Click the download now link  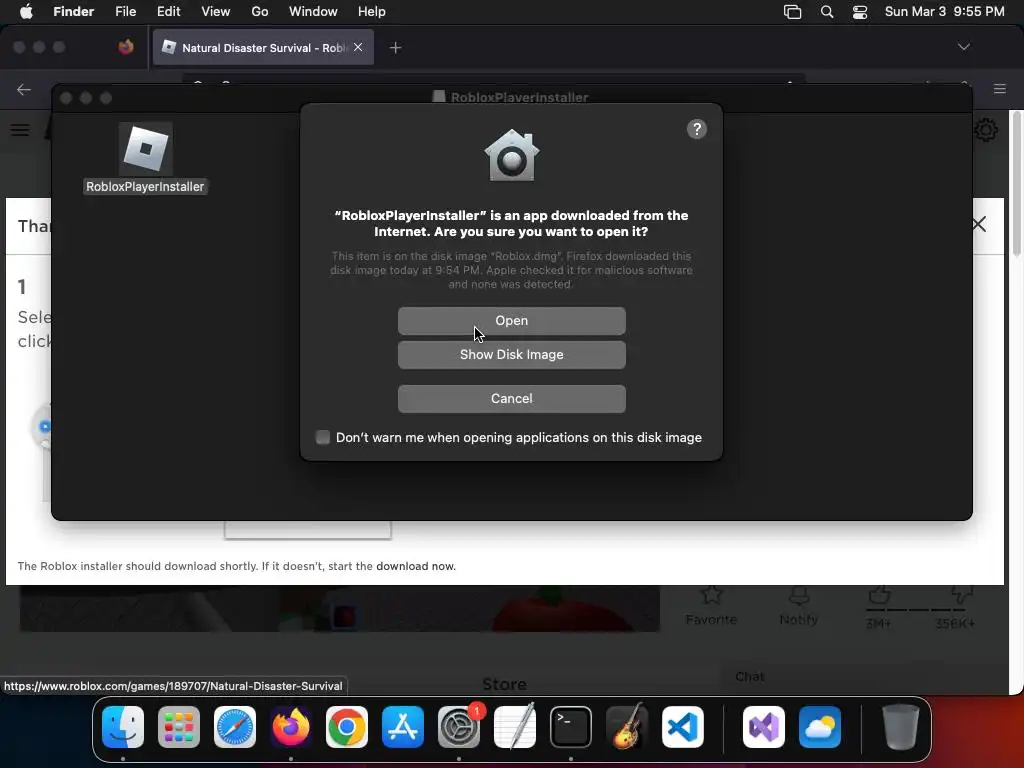pos(415,566)
